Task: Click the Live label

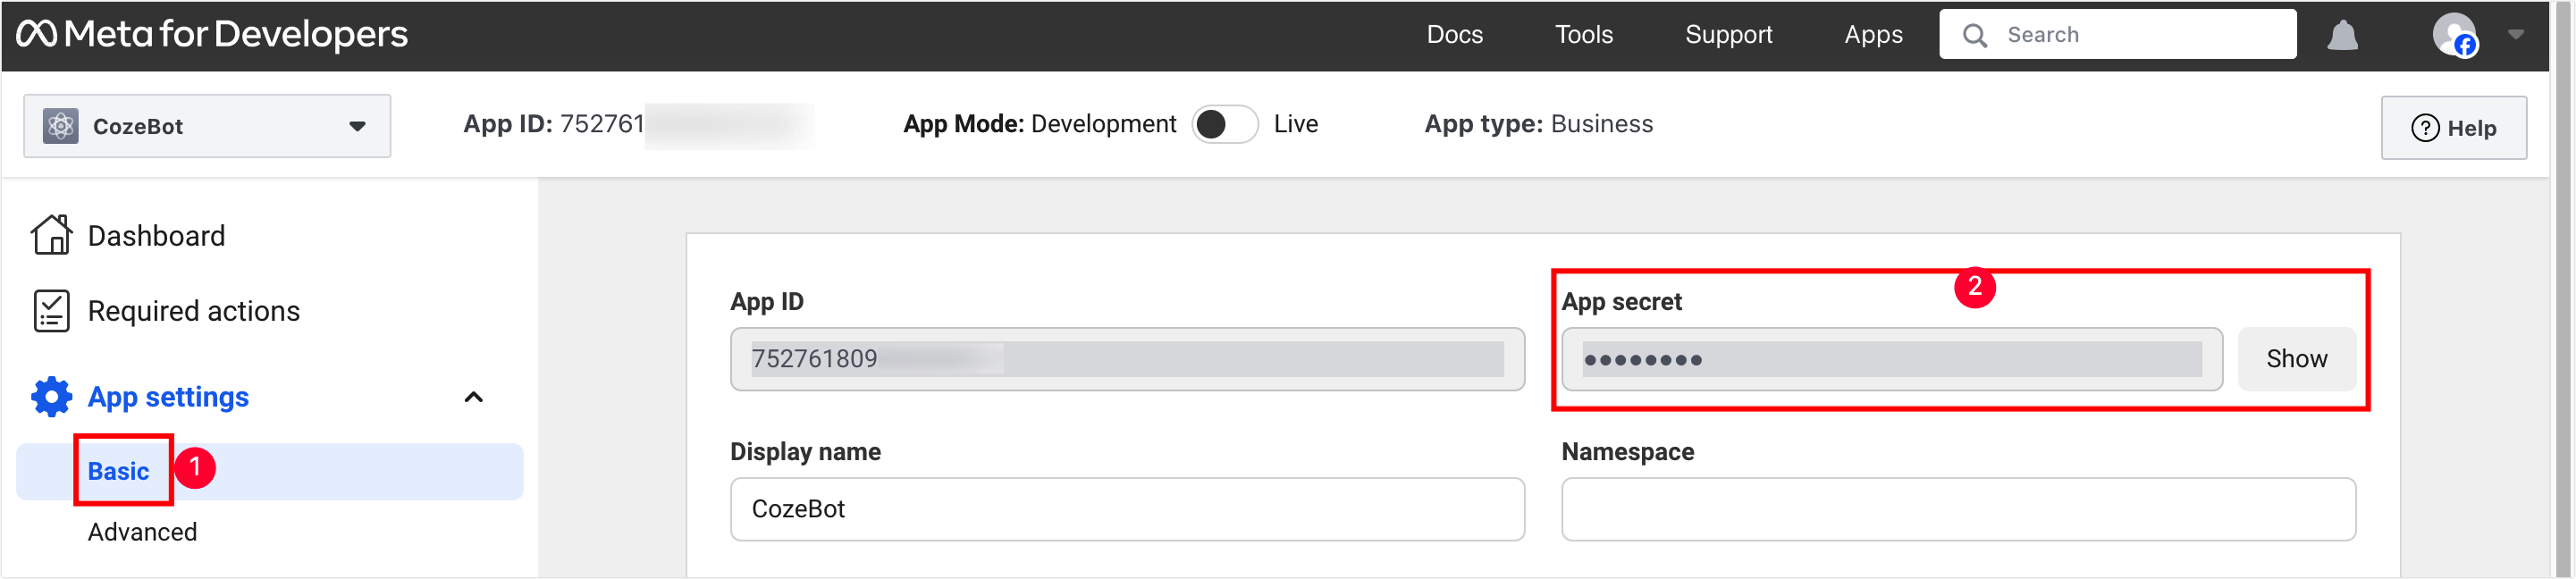Action: (x=1295, y=124)
